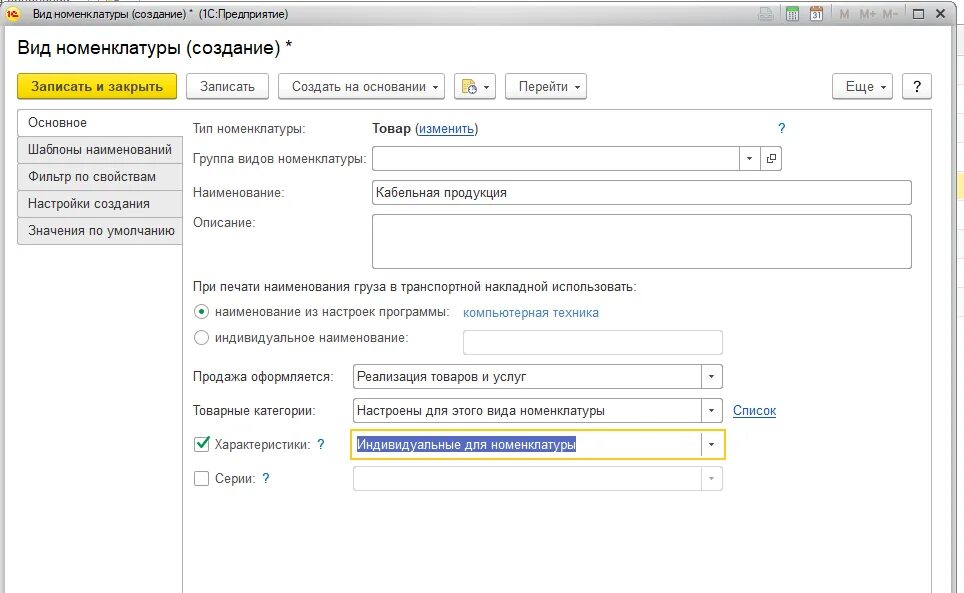Viewport: 964px width, 593px height.
Task: Open Группа видов номенклатуры selection form icon
Action: point(771,159)
